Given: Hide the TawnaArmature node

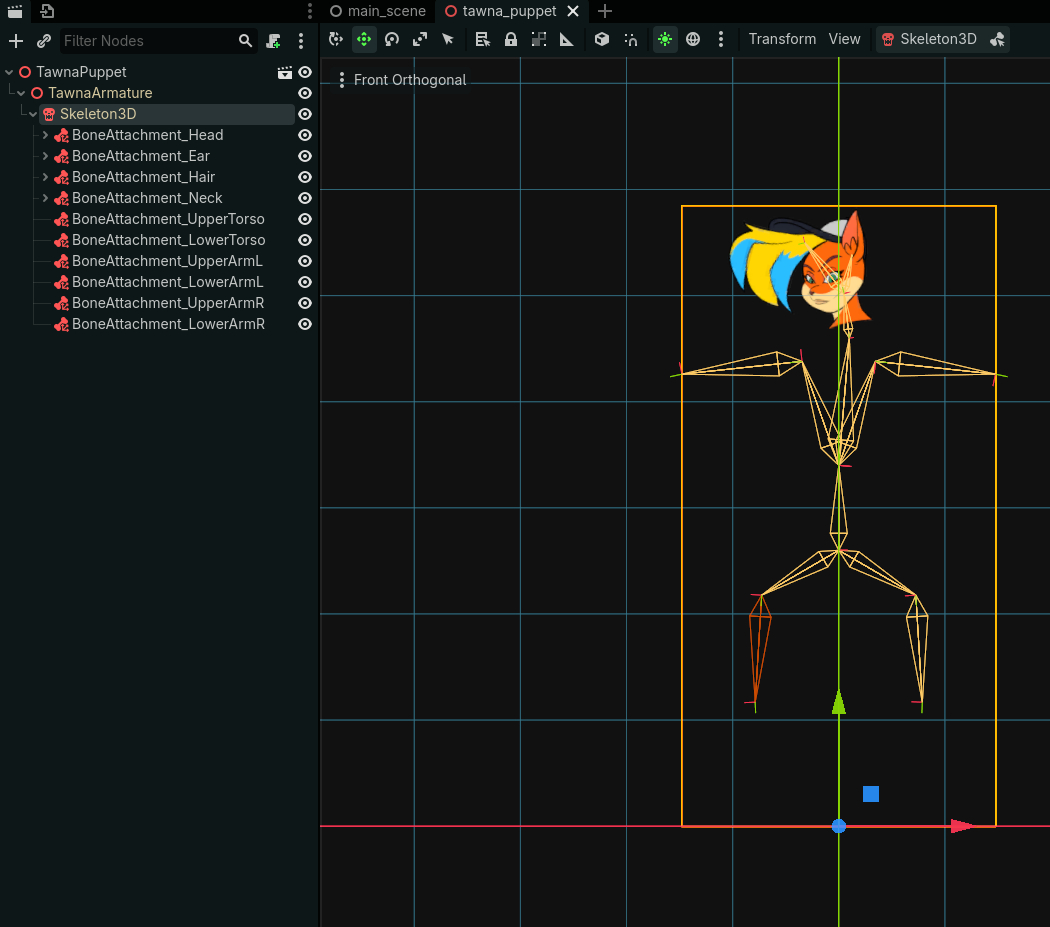Looking at the screenshot, I should point(305,93).
